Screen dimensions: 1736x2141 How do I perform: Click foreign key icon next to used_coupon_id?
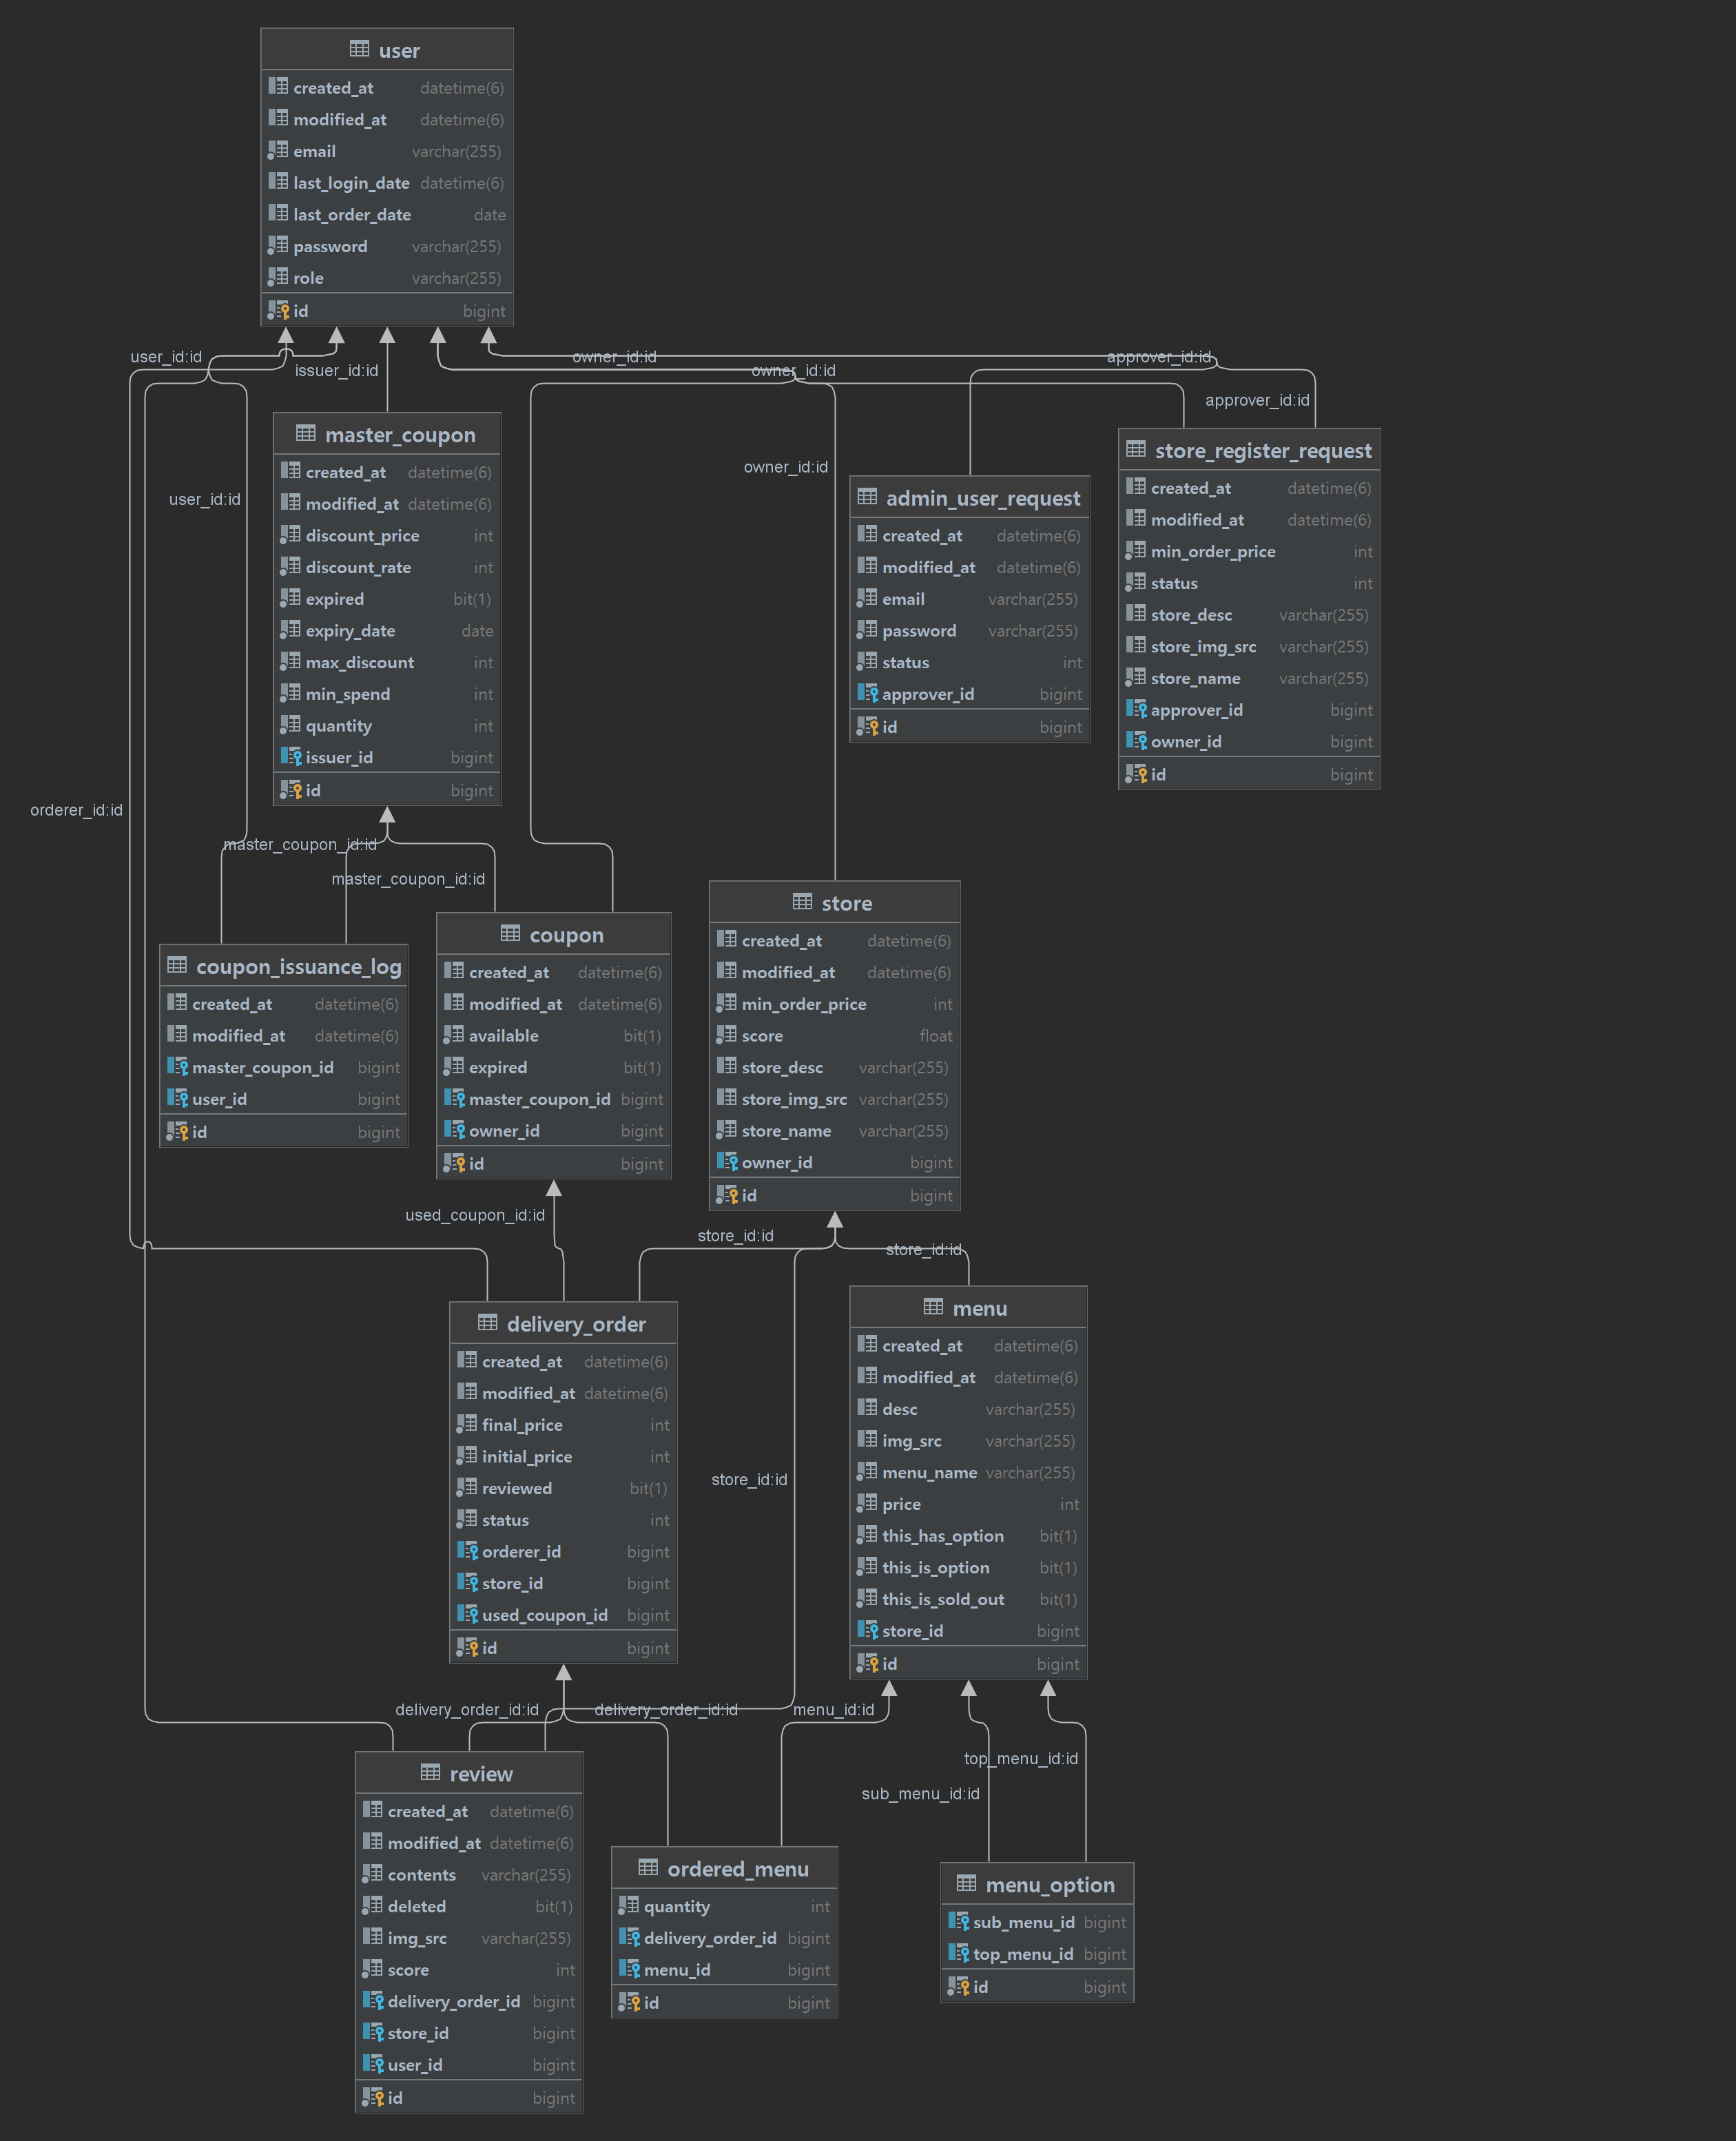coord(467,1614)
